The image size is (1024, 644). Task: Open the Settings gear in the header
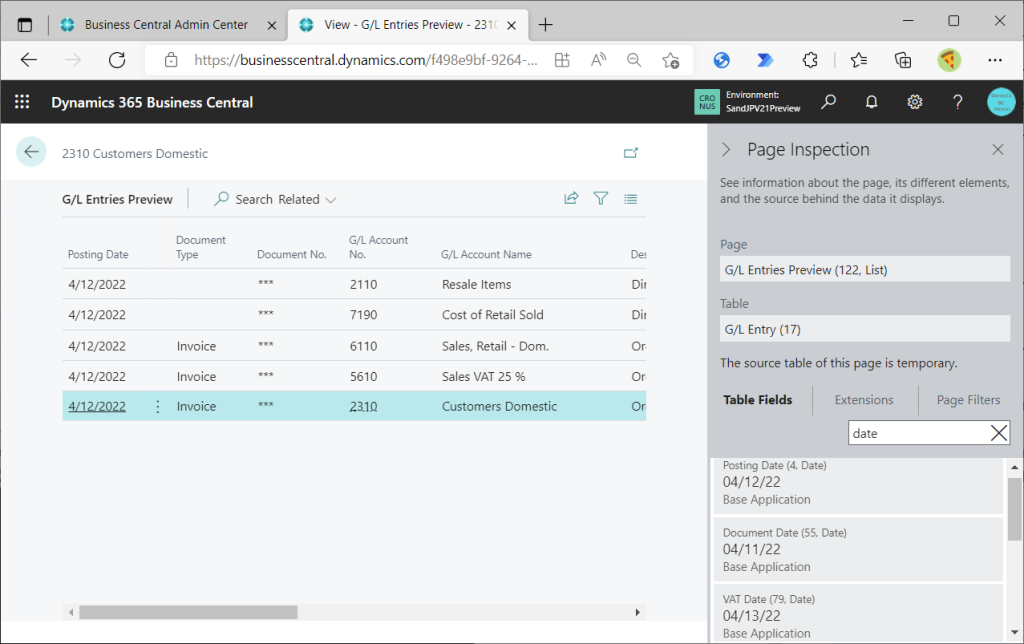[914, 102]
